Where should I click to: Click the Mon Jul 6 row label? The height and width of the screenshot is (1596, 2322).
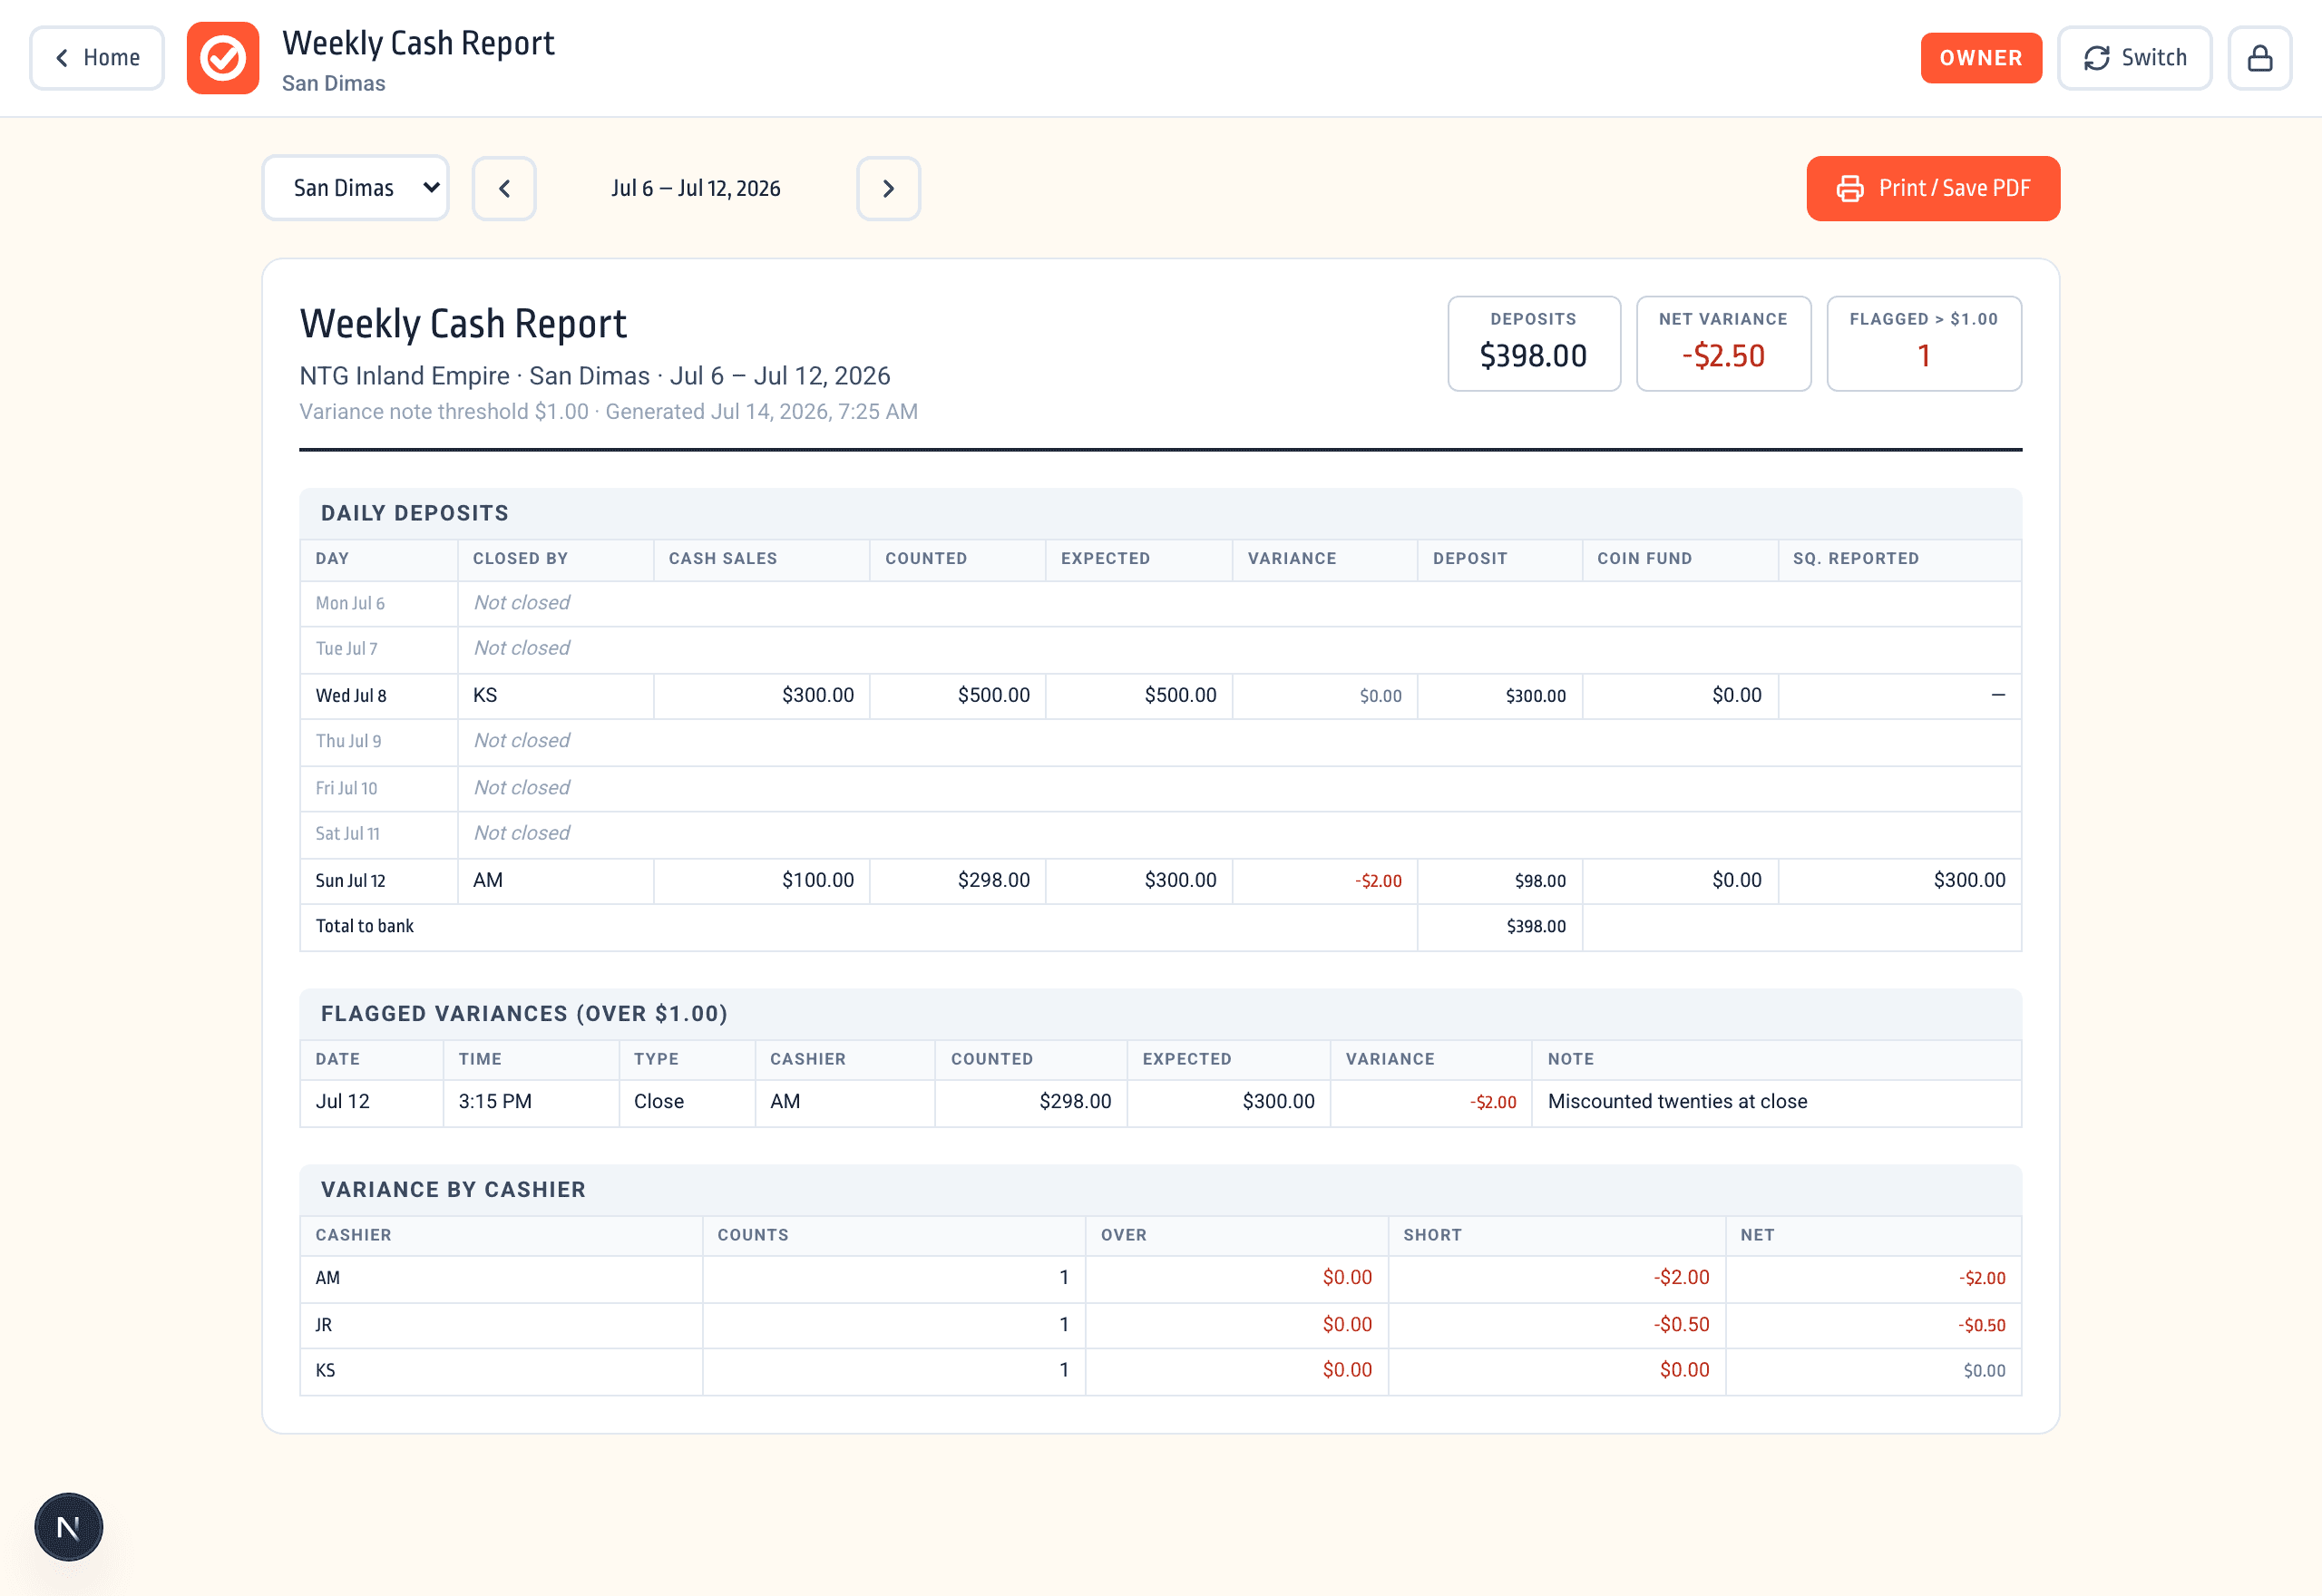(350, 603)
